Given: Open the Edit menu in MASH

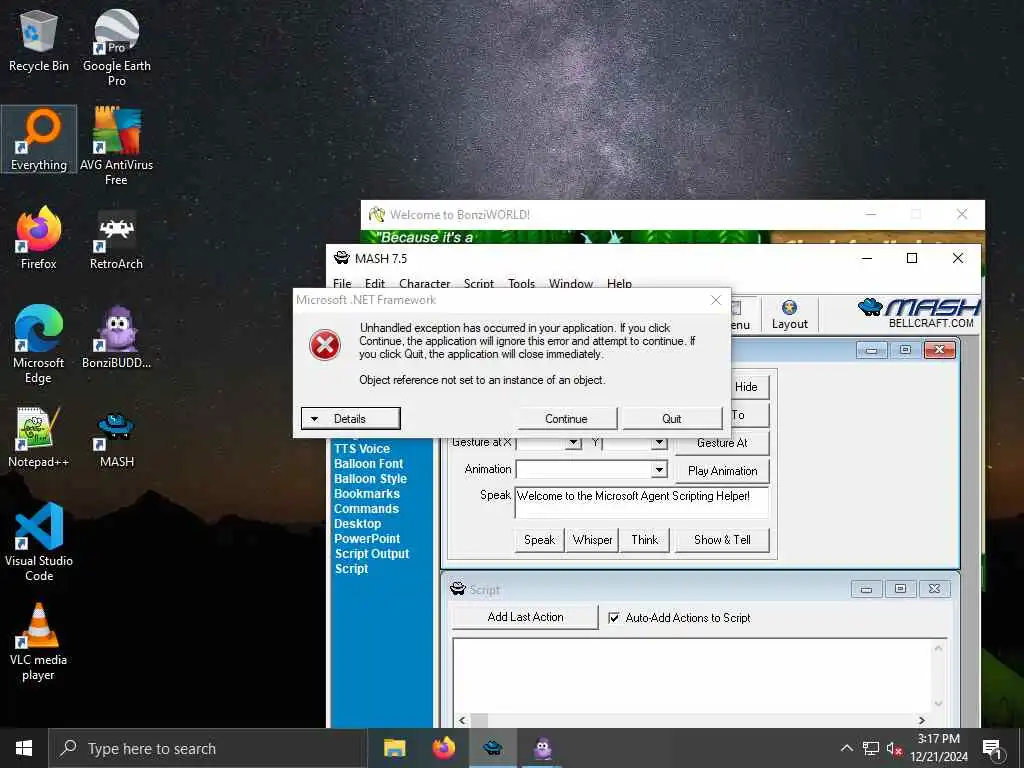Looking at the screenshot, I should click(375, 283).
